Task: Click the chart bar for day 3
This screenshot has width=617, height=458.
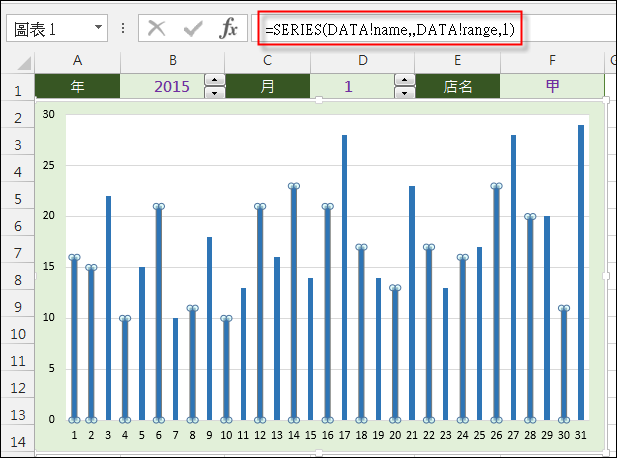Action: (108, 308)
